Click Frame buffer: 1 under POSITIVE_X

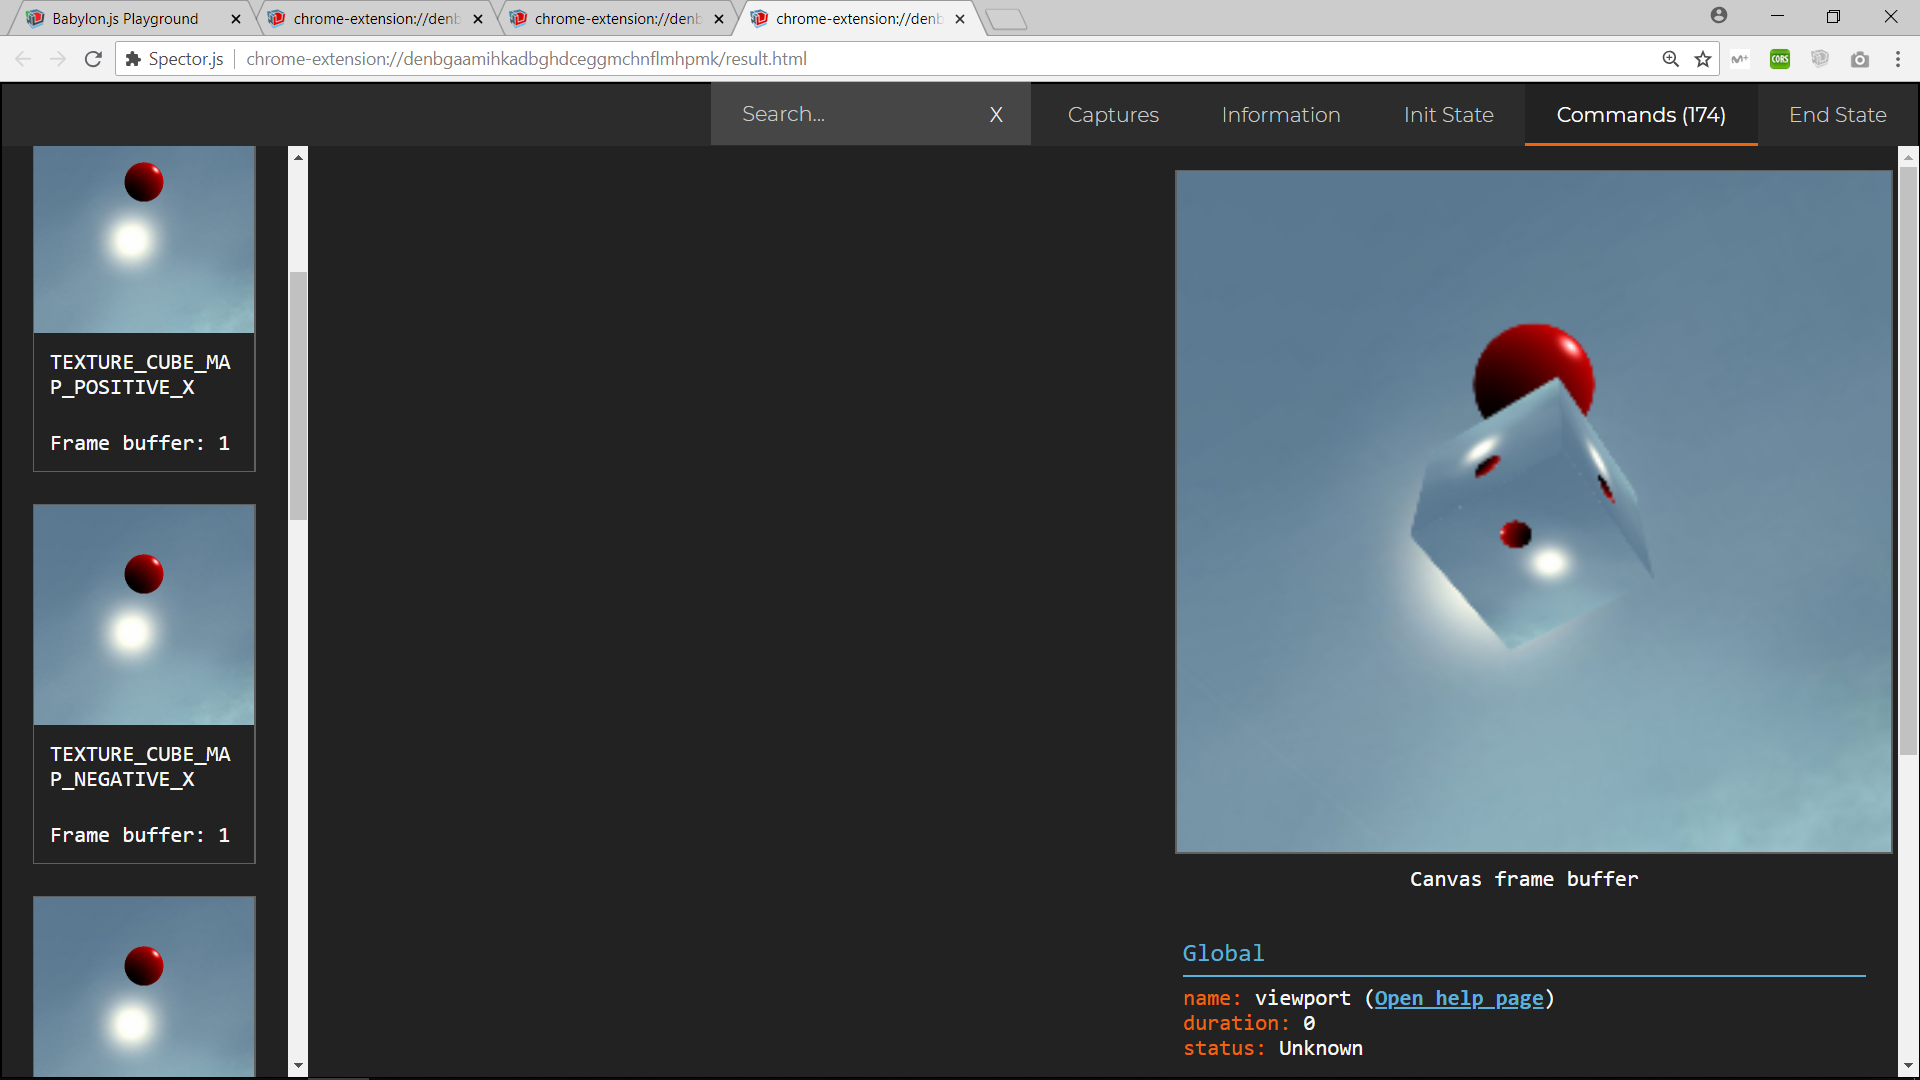pyautogui.click(x=140, y=443)
